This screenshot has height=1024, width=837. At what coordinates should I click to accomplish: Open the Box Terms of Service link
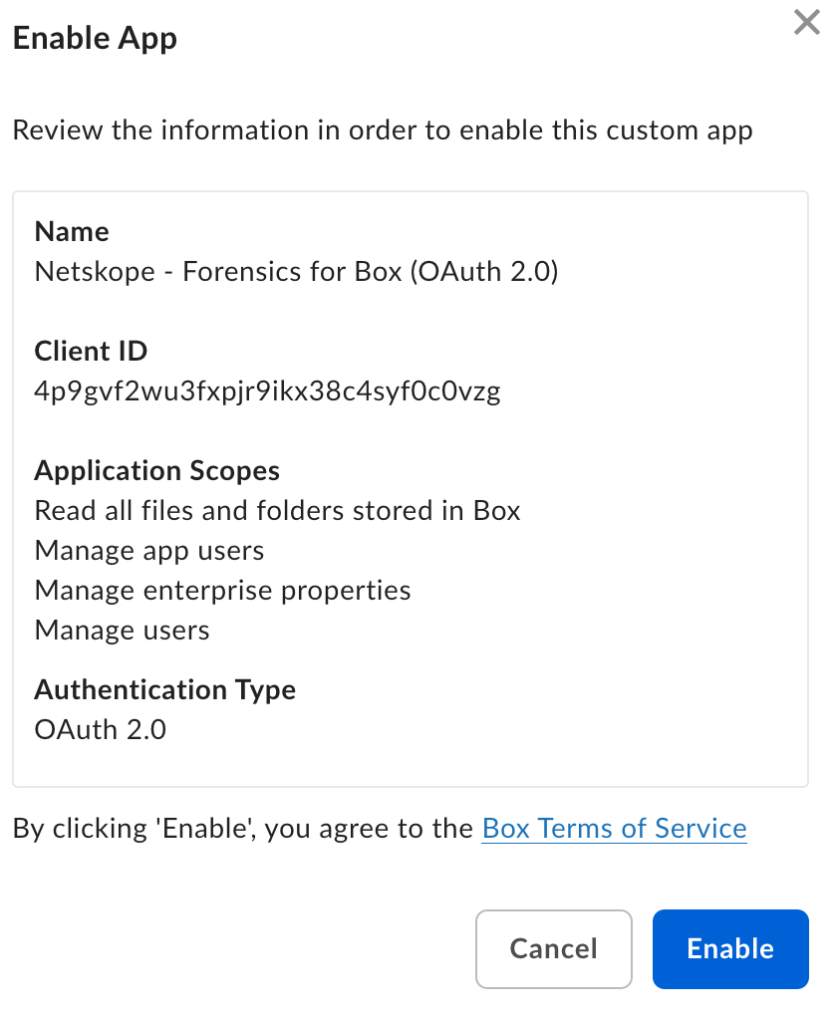coord(614,828)
